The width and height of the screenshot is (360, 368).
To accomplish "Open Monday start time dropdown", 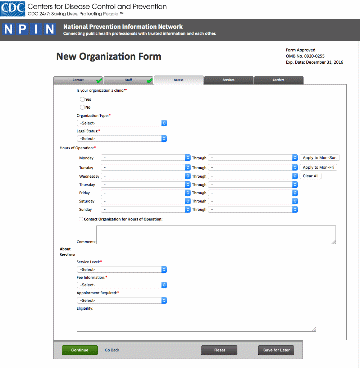I will pyautogui.click(x=146, y=158).
